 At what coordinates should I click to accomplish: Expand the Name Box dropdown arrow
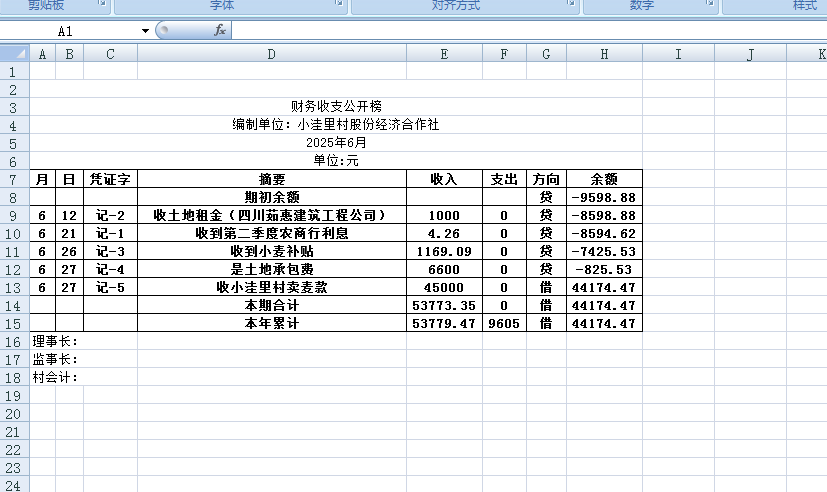(x=145, y=31)
